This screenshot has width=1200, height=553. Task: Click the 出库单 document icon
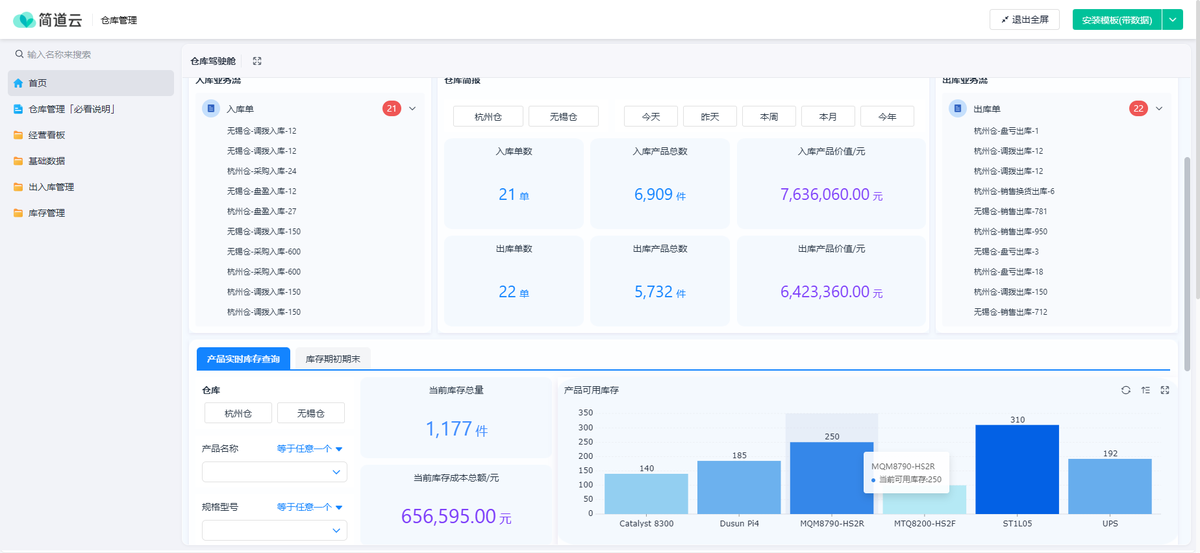tap(958, 108)
